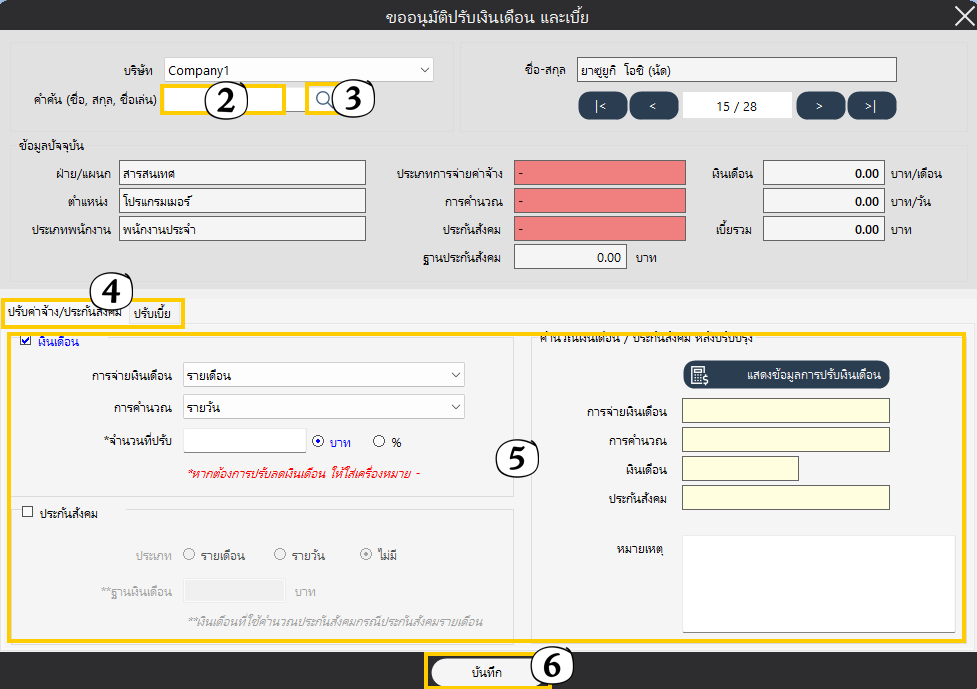This screenshot has height=689, width=977.
Task: Click the search keyword input field
Action: point(223,100)
